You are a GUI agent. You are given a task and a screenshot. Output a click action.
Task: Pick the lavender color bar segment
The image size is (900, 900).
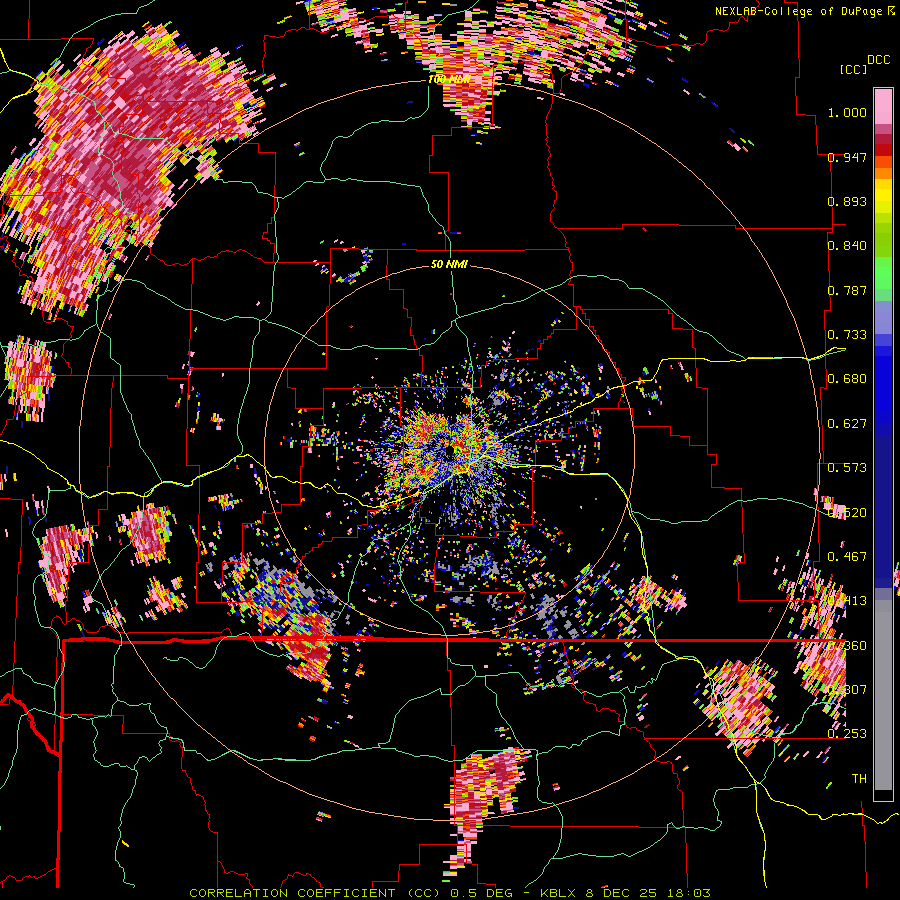click(x=883, y=317)
